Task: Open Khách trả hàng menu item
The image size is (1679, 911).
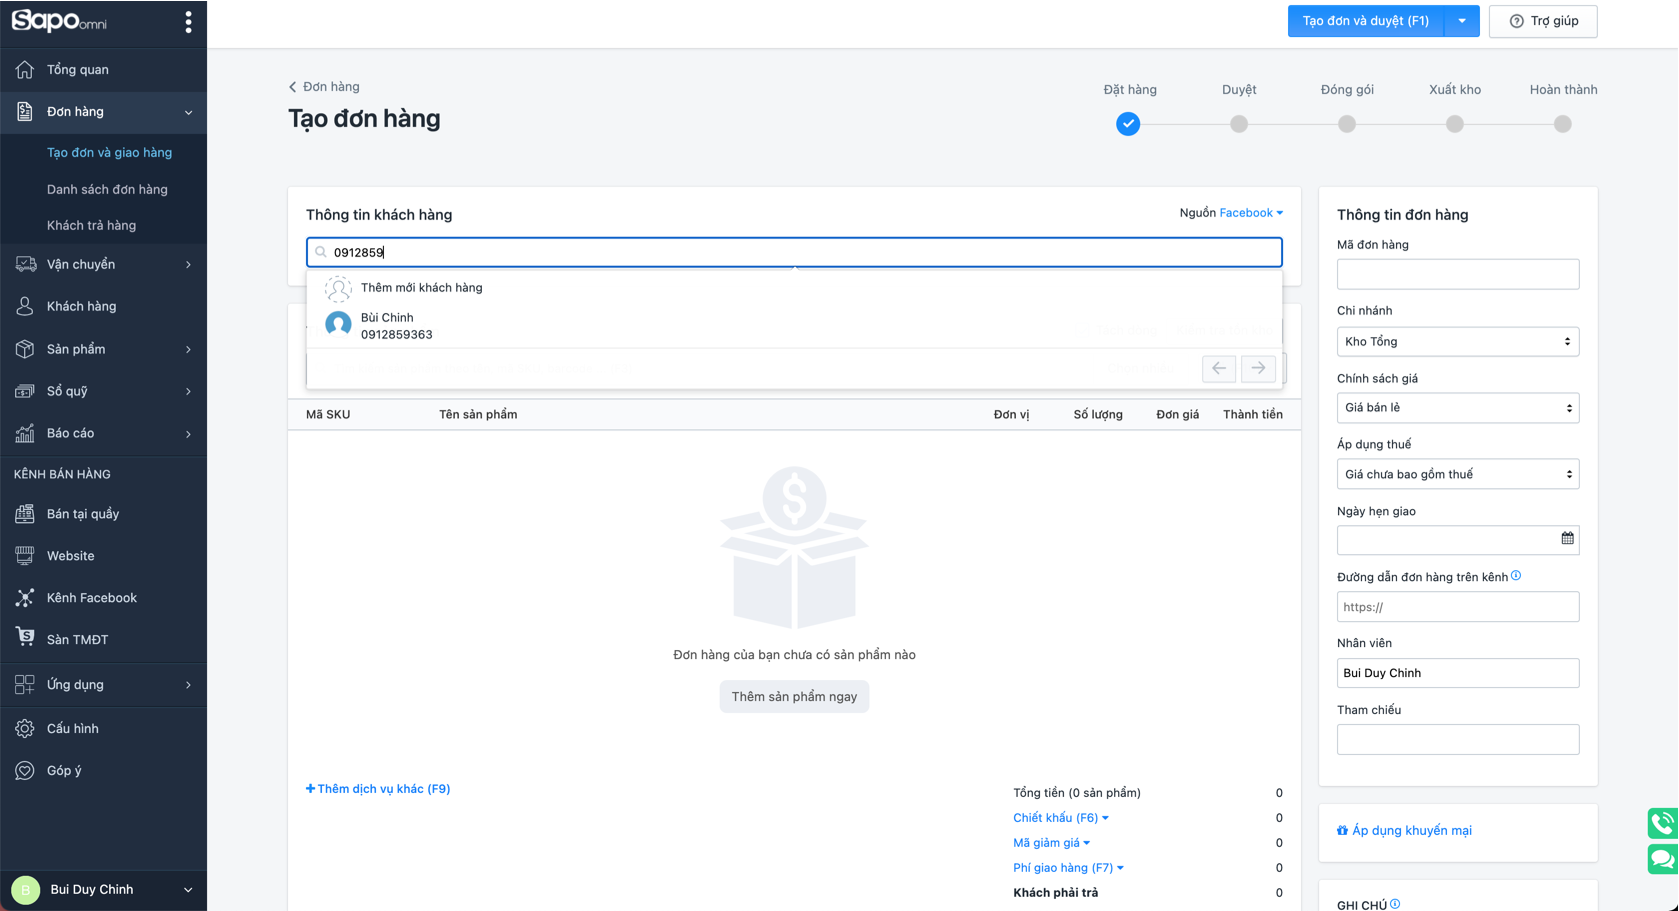Action: (91, 226)
